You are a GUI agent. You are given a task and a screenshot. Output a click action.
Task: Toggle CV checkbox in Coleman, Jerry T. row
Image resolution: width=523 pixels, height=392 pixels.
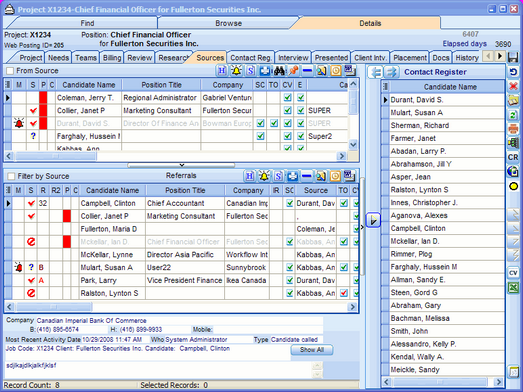288,98
